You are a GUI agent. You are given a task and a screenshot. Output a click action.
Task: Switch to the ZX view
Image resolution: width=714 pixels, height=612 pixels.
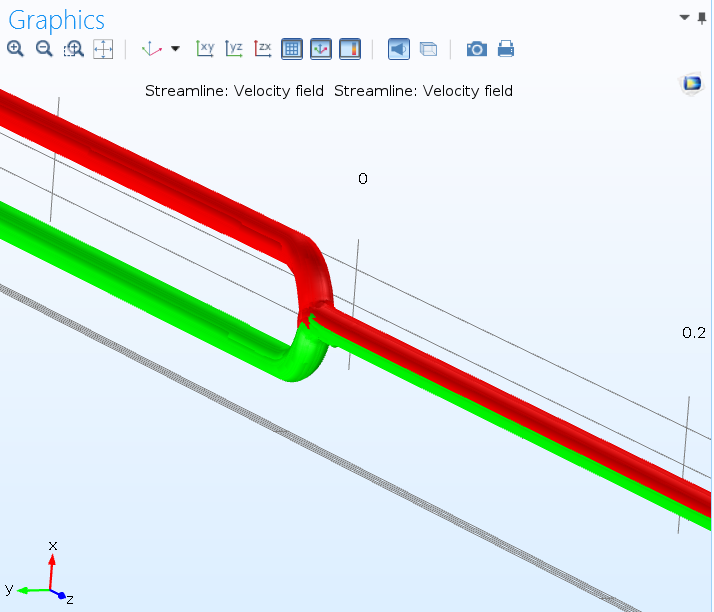(x=263, y=48)
